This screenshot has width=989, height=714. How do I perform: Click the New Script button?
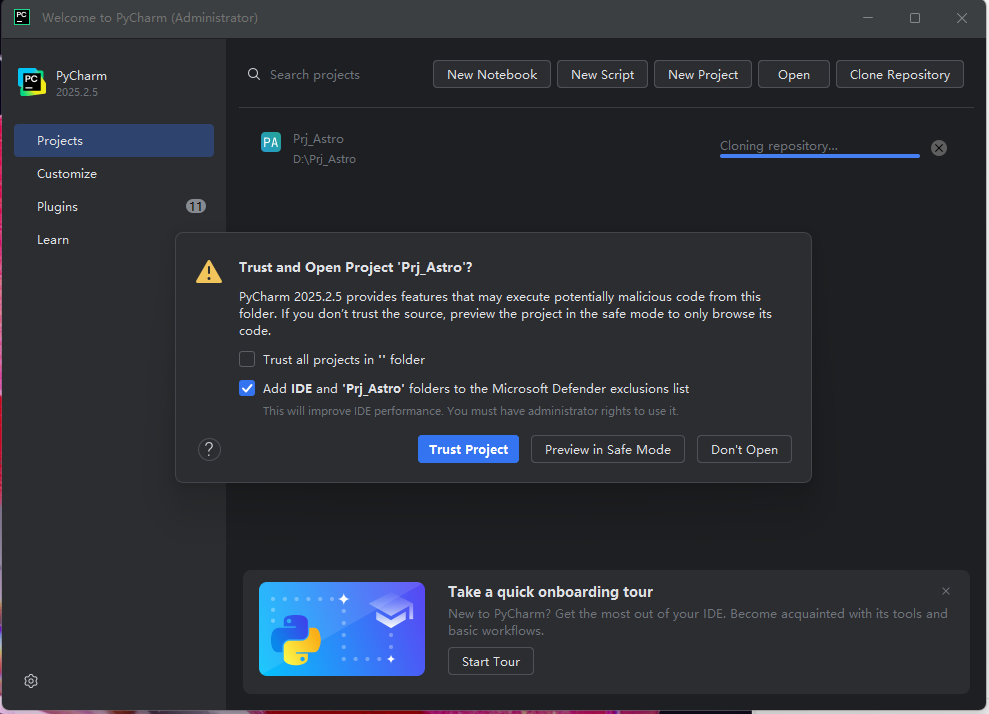(602, 74)
